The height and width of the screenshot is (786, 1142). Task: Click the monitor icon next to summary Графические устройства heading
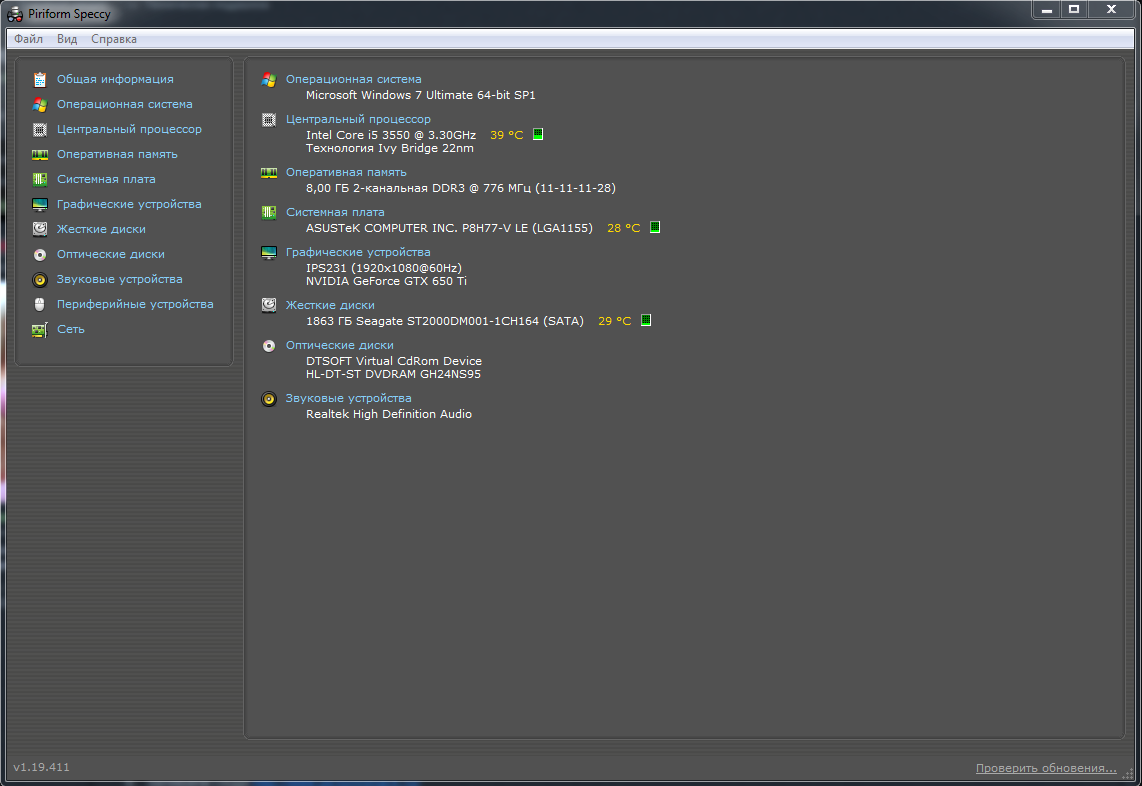269,253
